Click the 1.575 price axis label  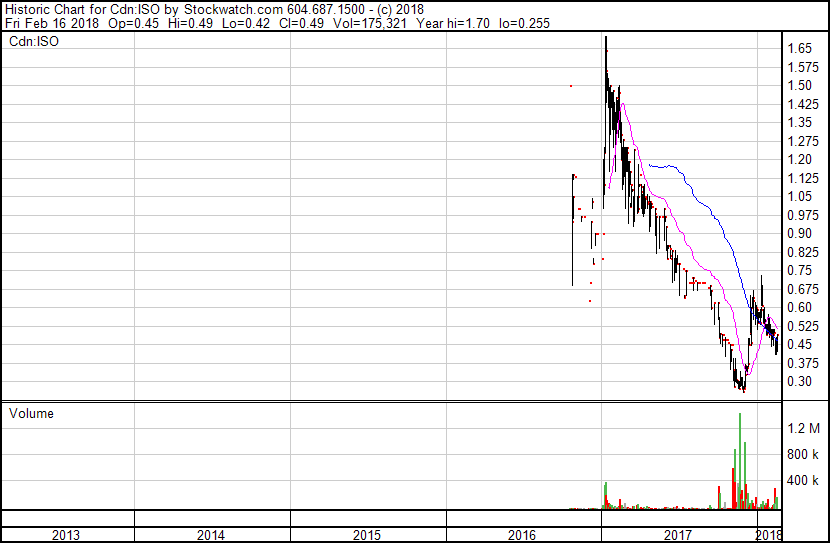[x=803, y=67]
